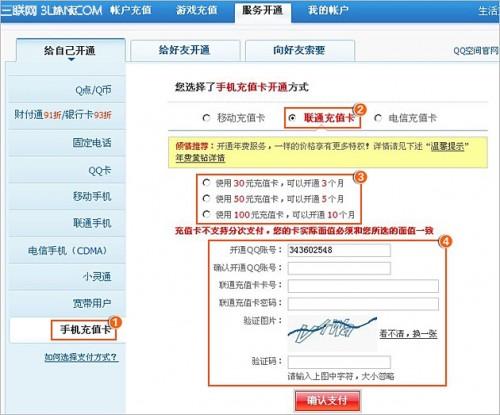Open the QQ空间官网 link
500x415 pixels.
coord(476,51)
